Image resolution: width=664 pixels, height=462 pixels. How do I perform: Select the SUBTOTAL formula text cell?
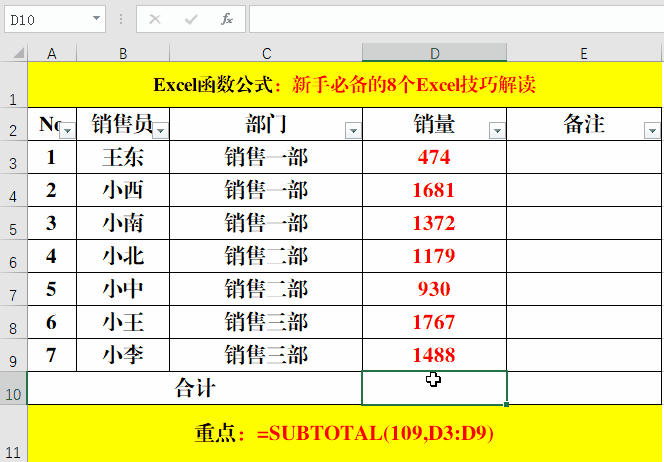pyautogui.click(x=345, y=434)
